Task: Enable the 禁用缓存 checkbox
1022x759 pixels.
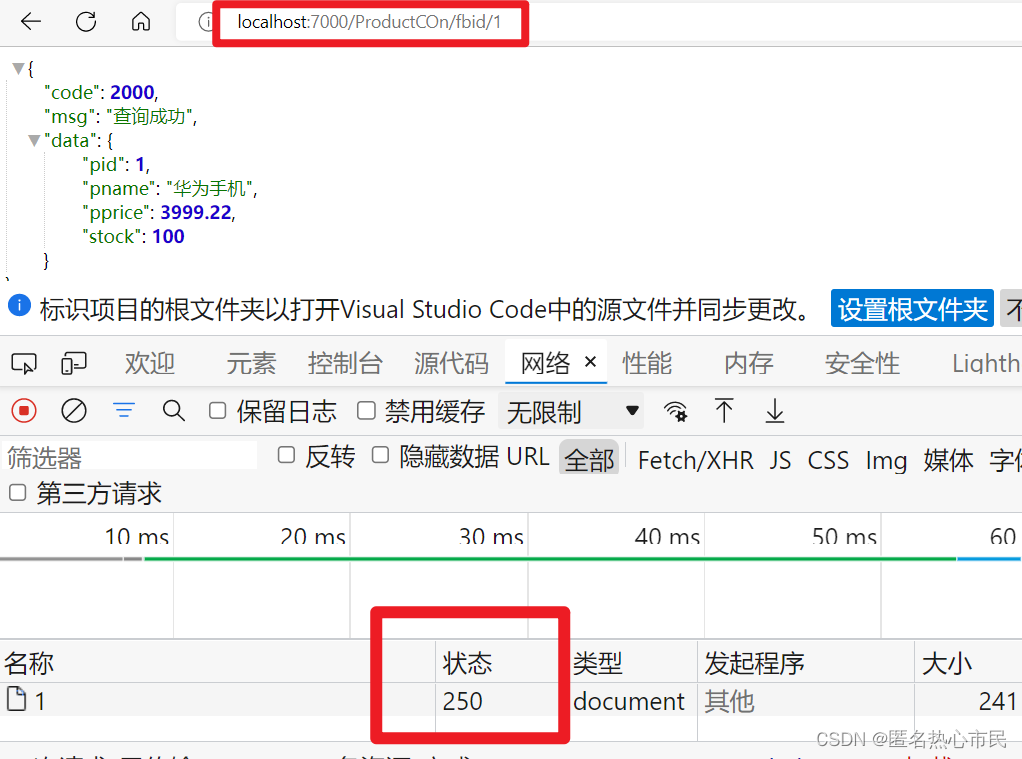Action: [x=366, y=410]
